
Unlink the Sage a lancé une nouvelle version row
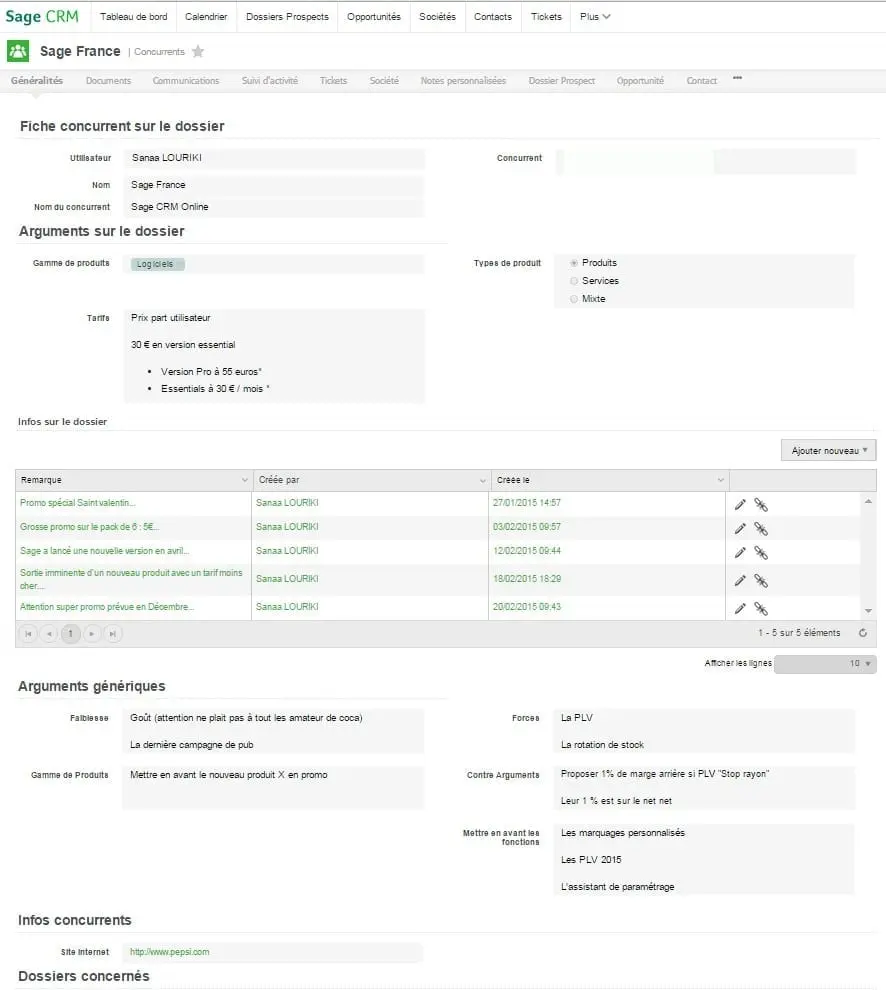click(x=761, y=552)
